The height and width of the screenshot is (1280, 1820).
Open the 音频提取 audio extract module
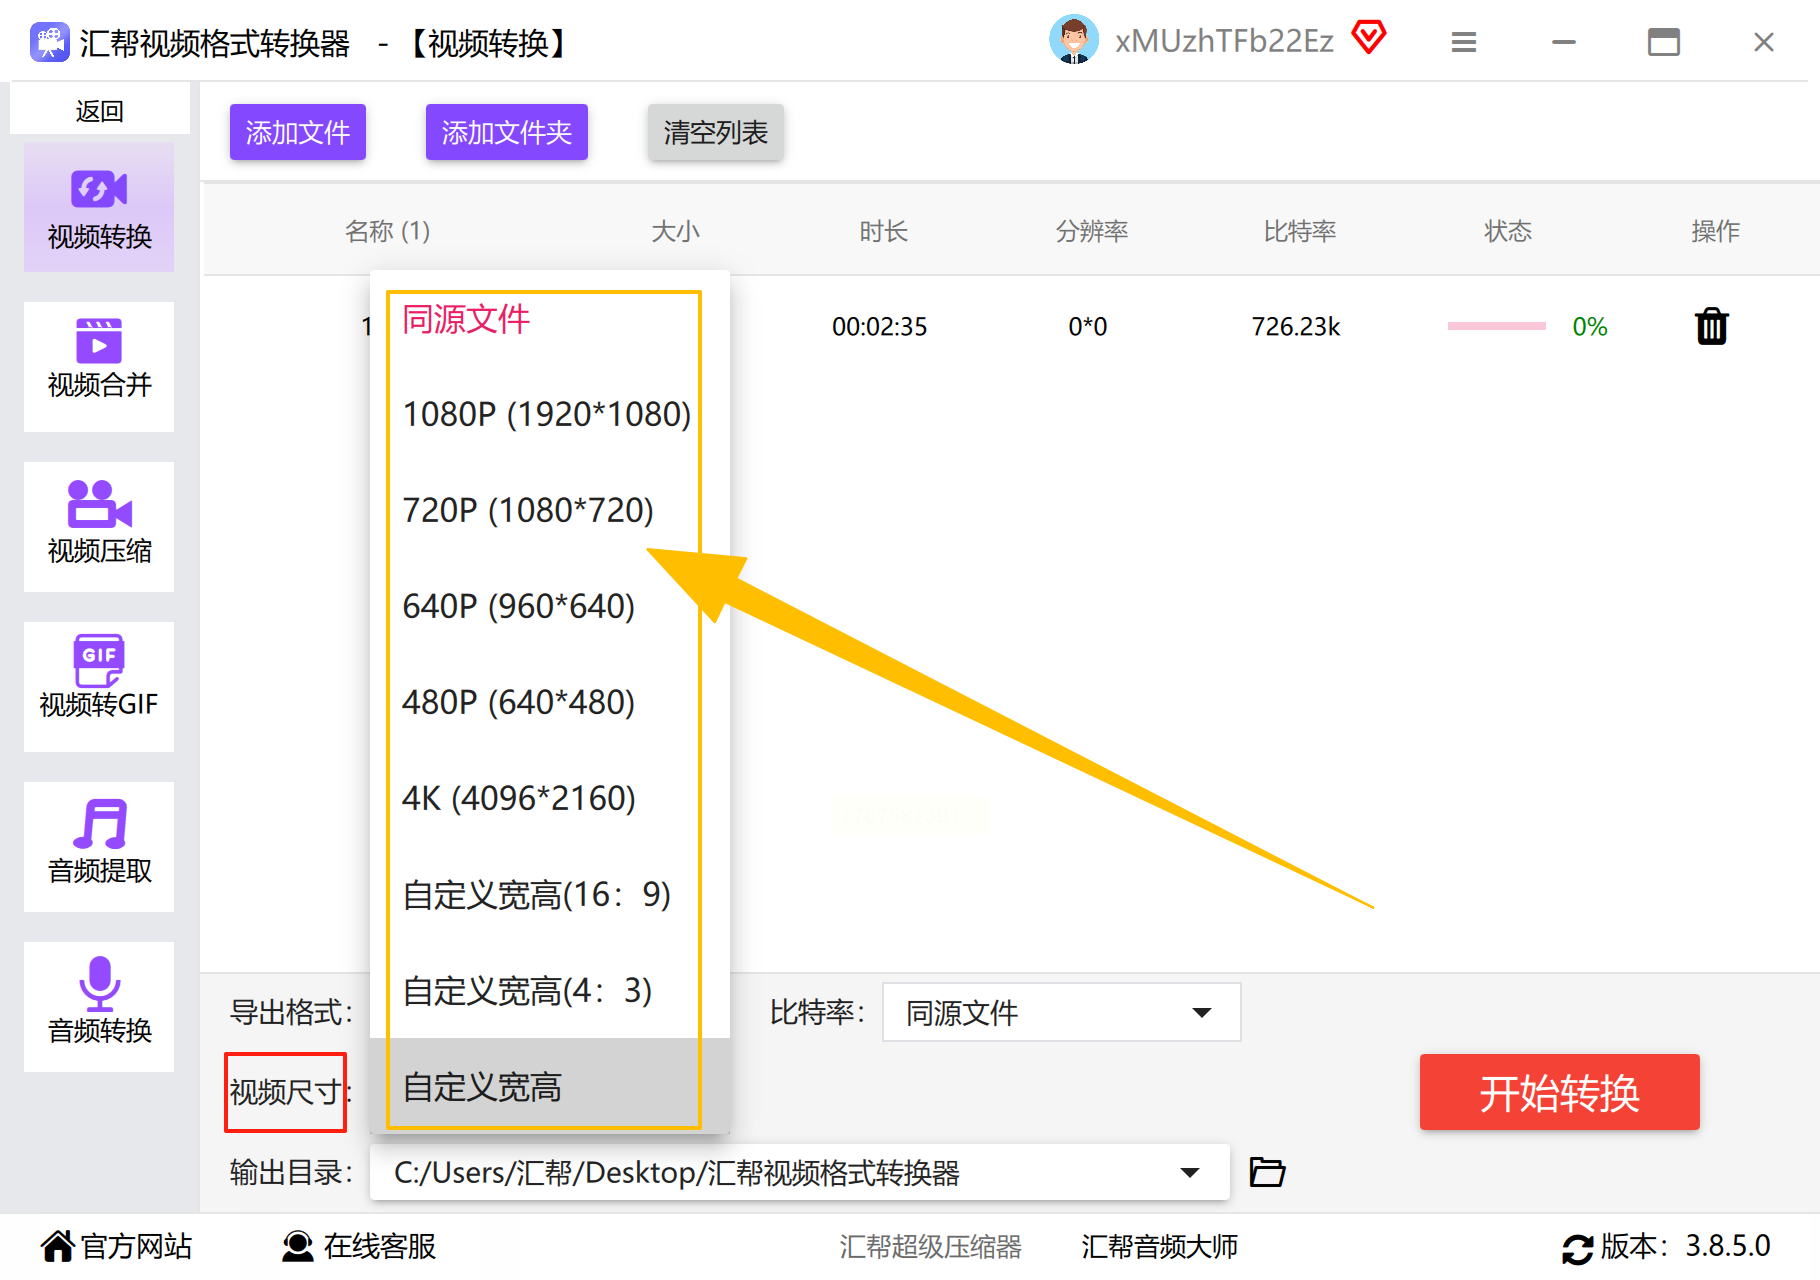point(99,847)
